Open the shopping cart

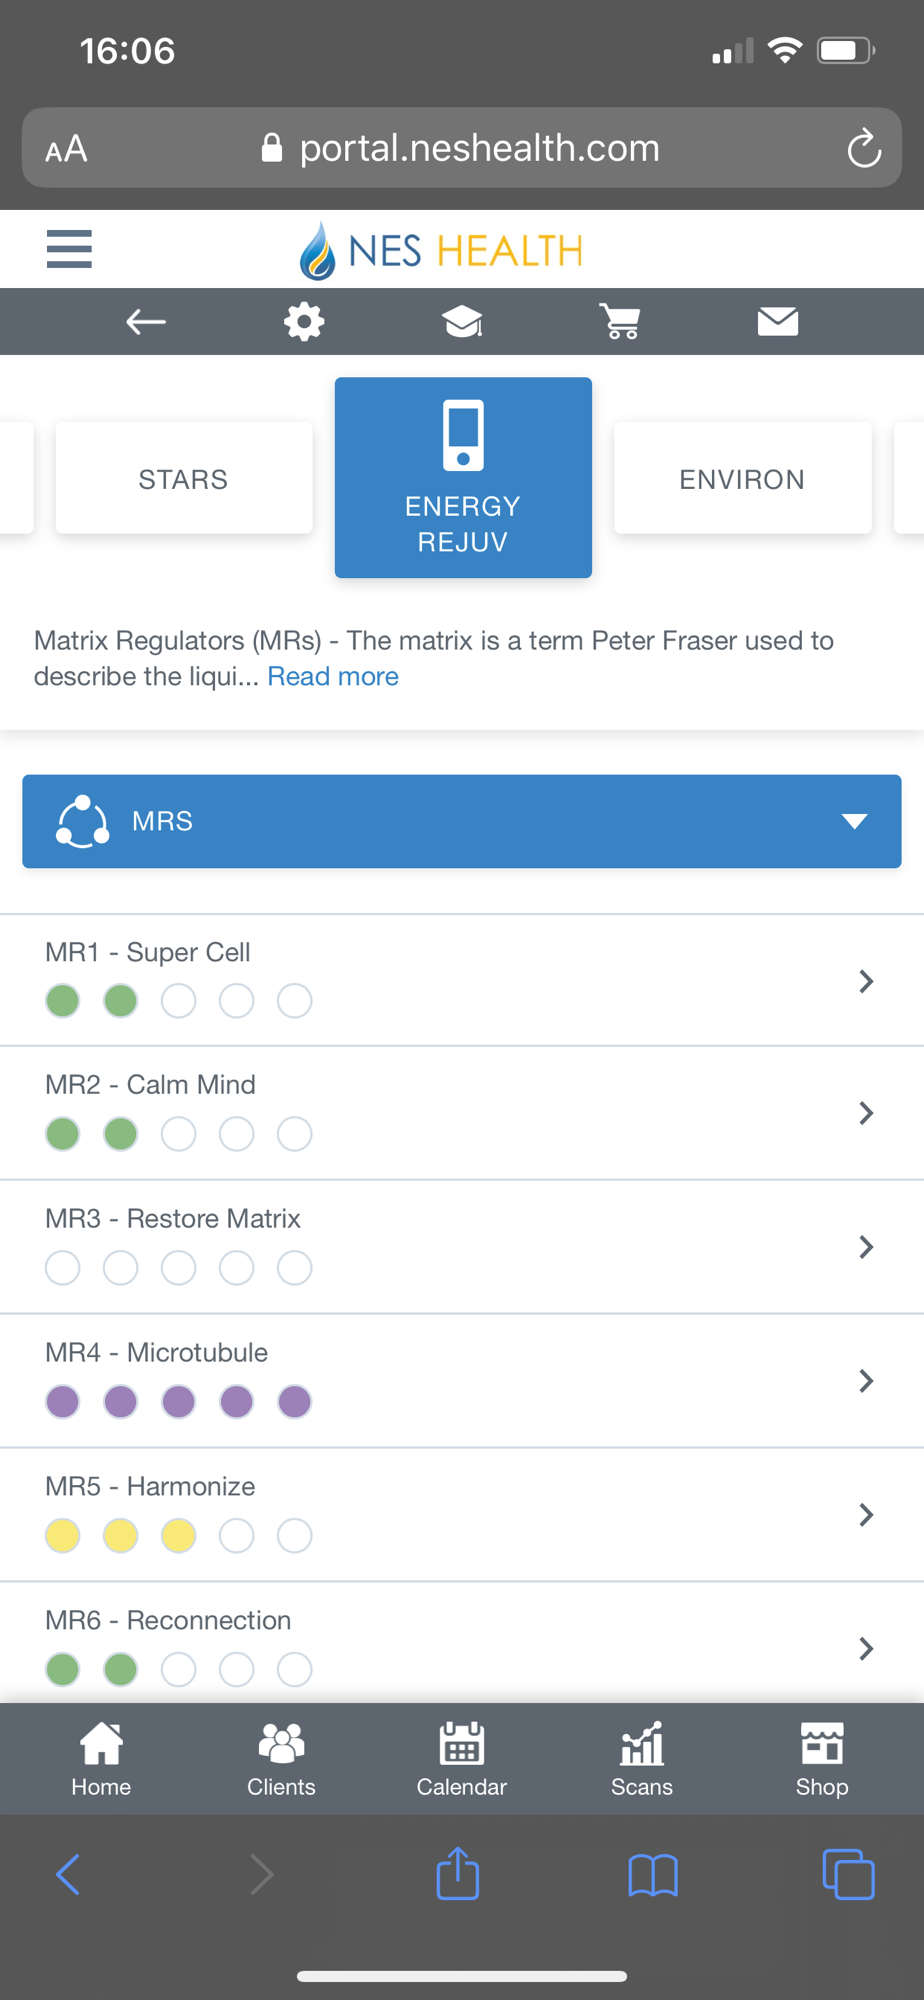click(620, 322)
